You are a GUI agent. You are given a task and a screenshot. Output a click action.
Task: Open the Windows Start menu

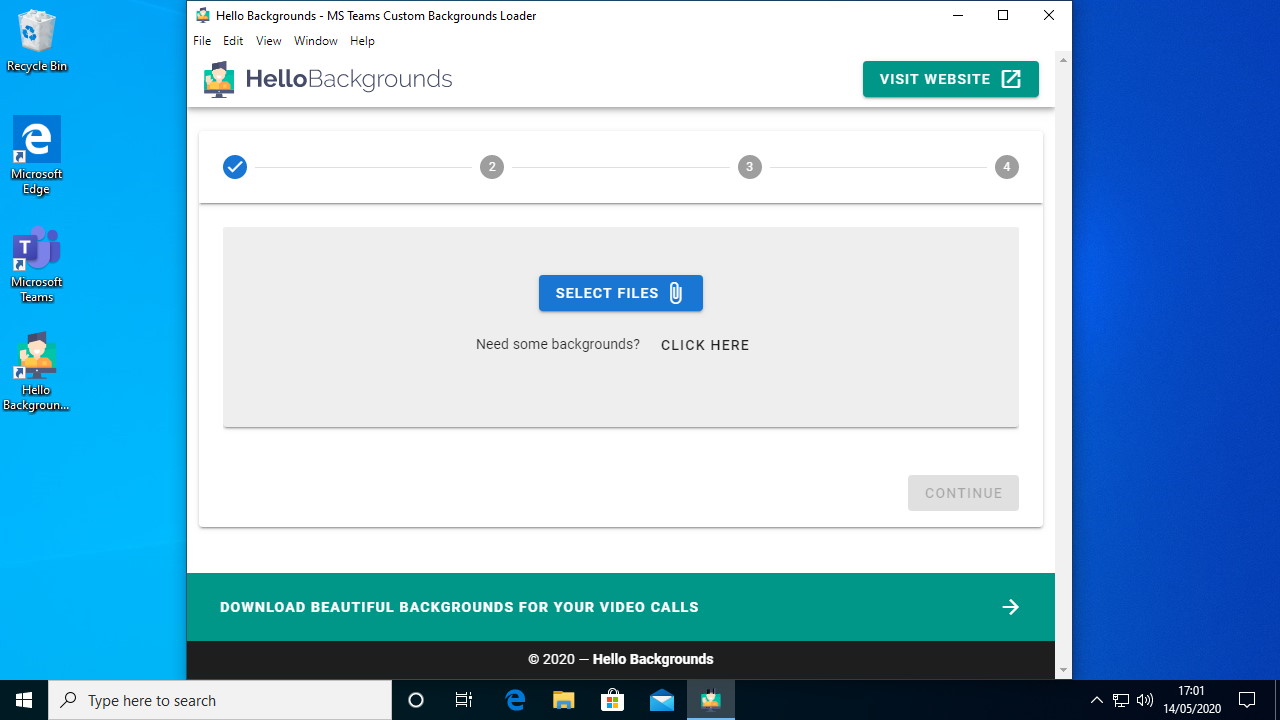pyautogui.click(x=24, y=700)
